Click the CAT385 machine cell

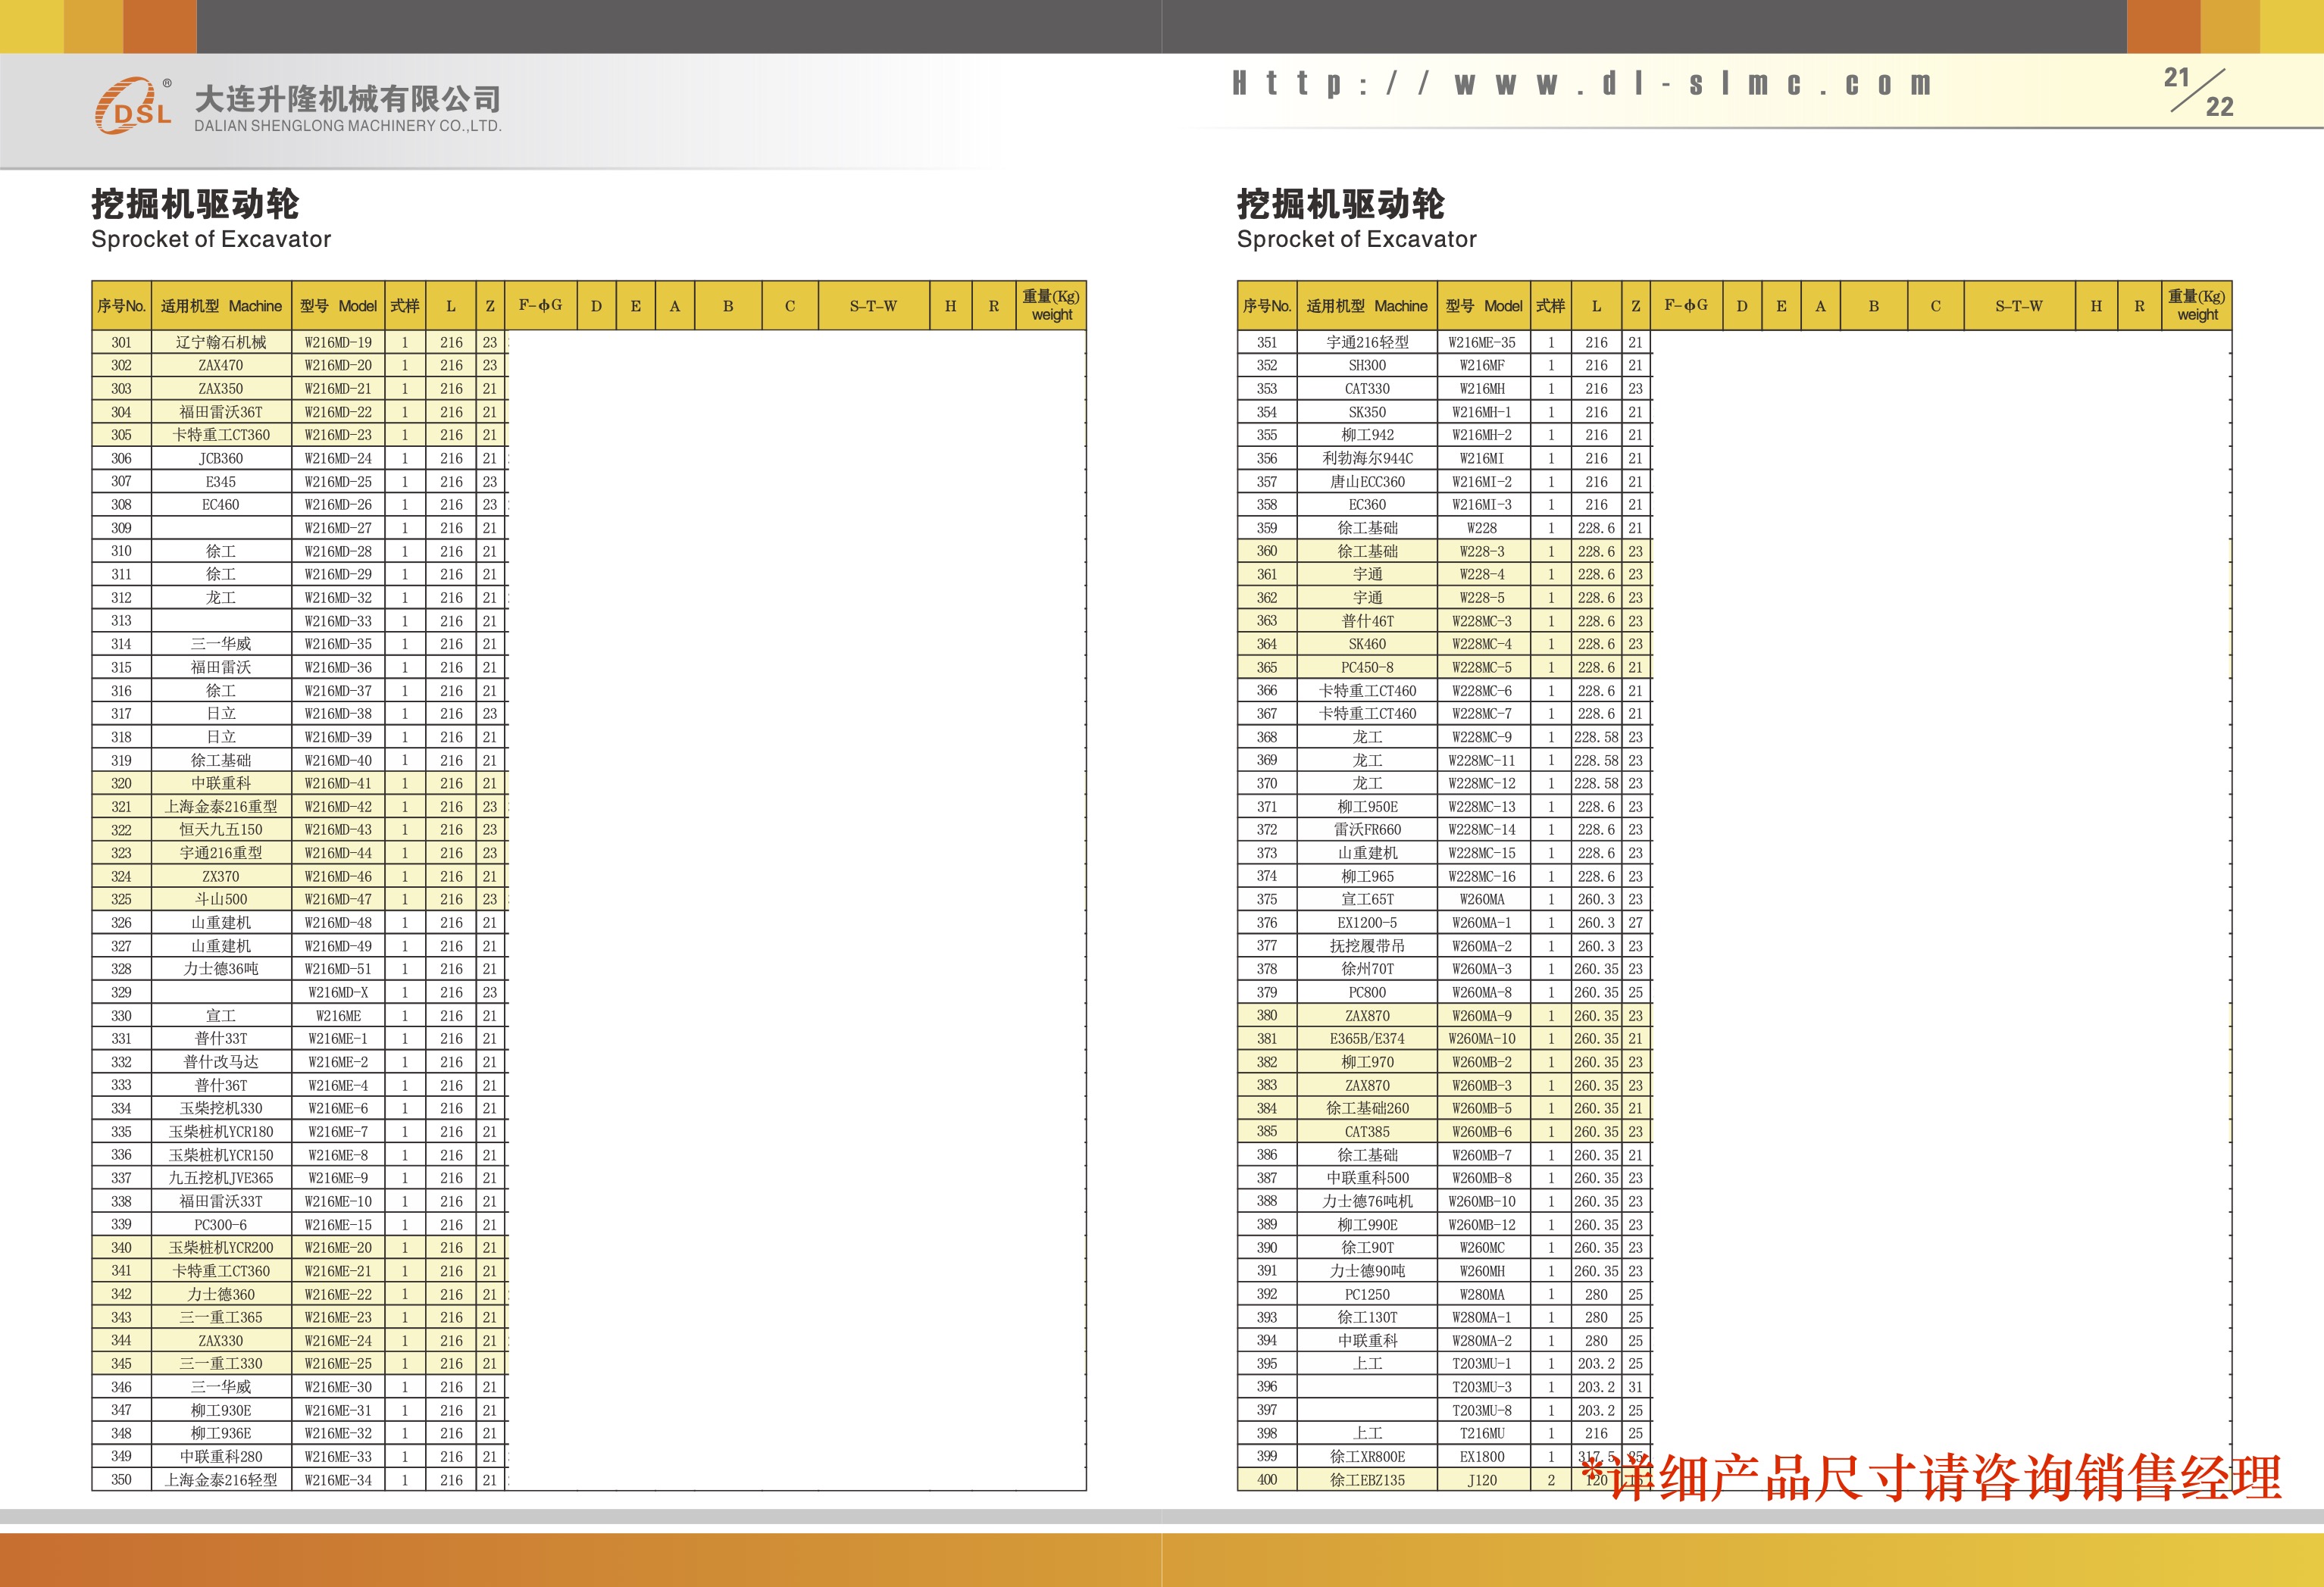(x=1367, y=1132)
